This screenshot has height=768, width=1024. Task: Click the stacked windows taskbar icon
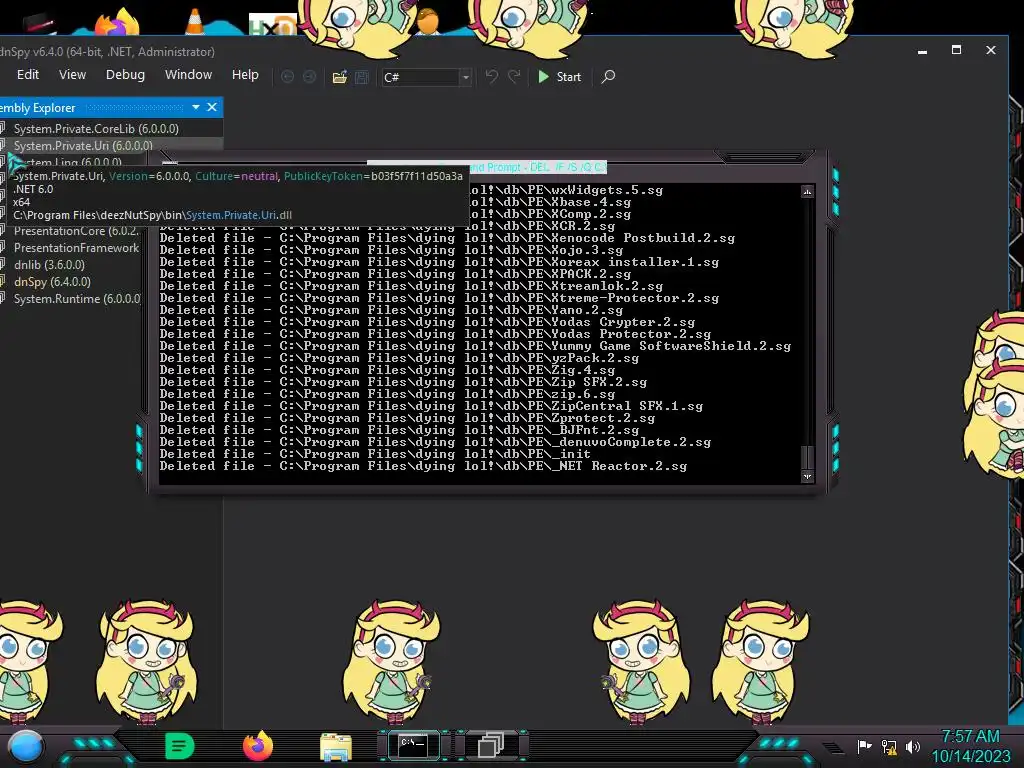(491, 746)
